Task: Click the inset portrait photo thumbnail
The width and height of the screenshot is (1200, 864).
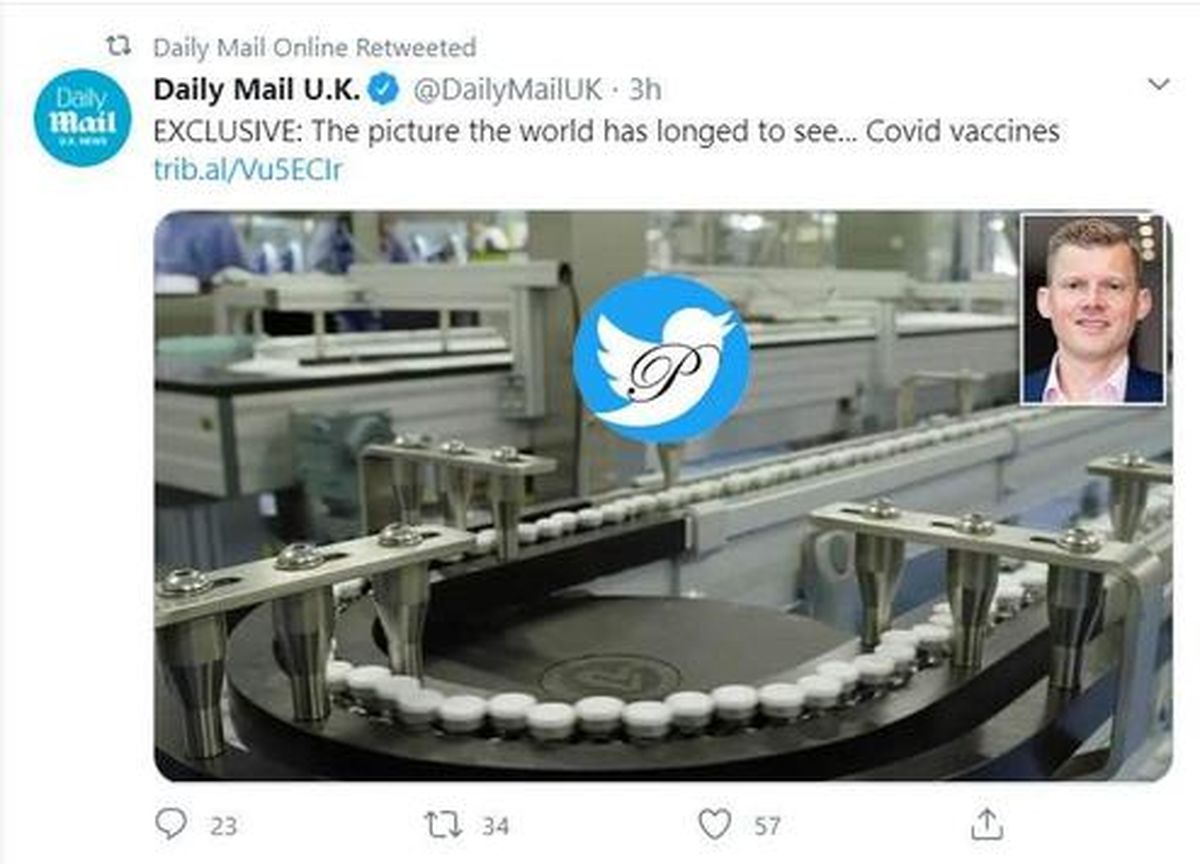Action: point(1092,309)
